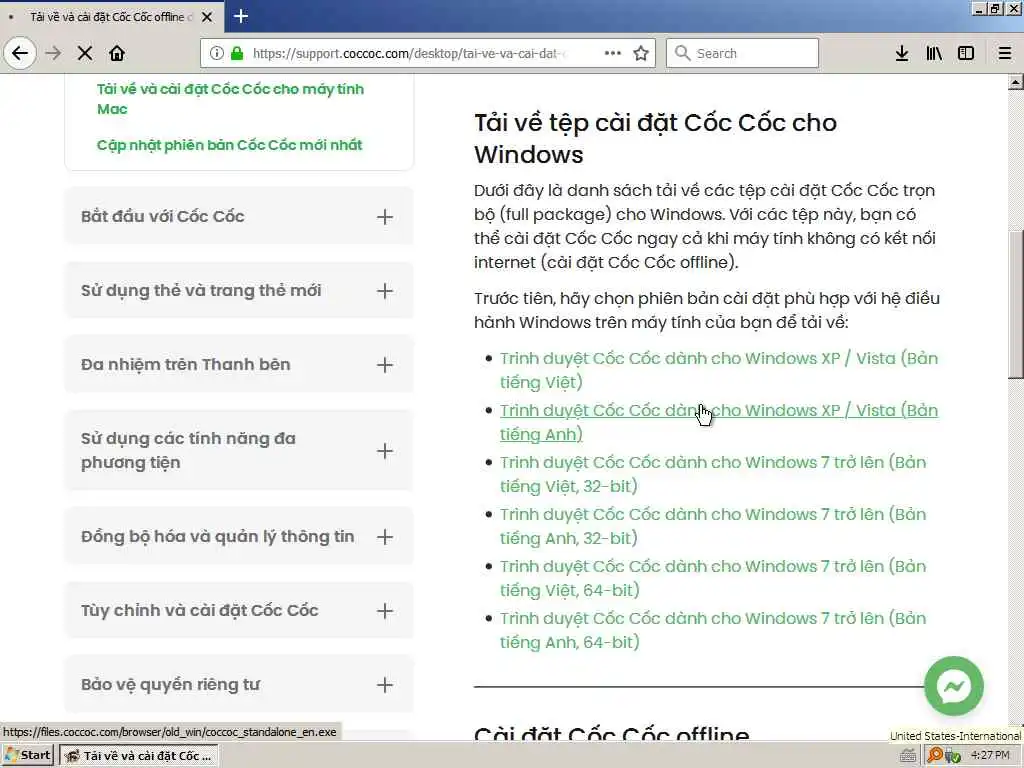Download Windows 7 bản tiếng Anh, 32-bit

pyautogui.click(x=712, y=526)
